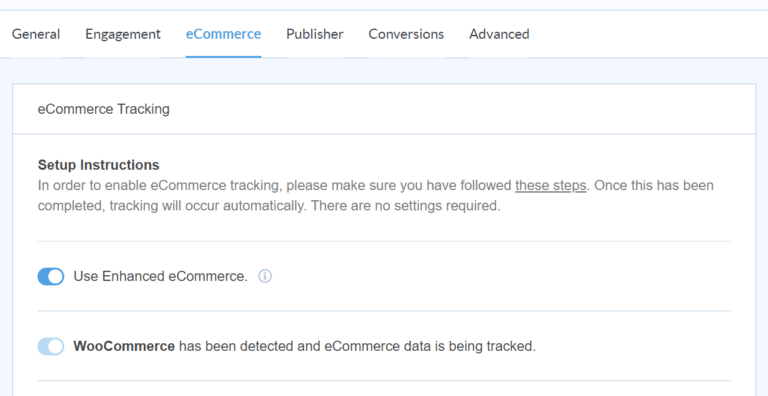
Task: Click empty tab bar area right of Advanced
Action: 647,34
